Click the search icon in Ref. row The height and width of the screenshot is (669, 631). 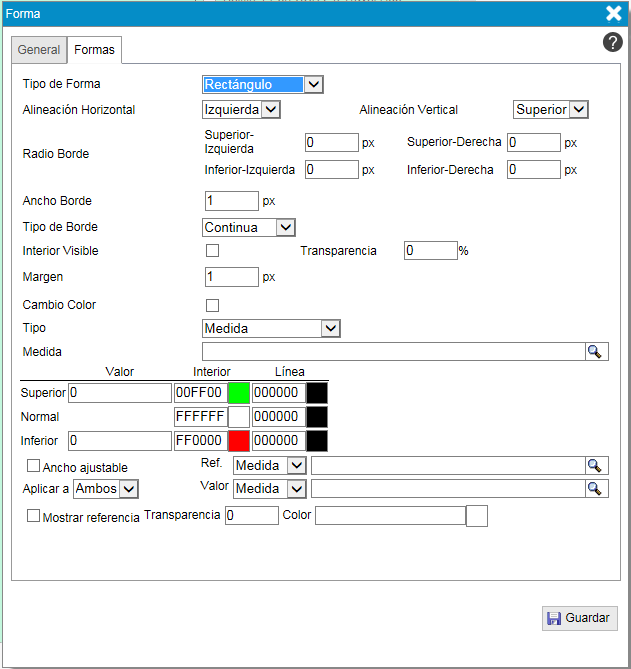(x=595, y=465)
